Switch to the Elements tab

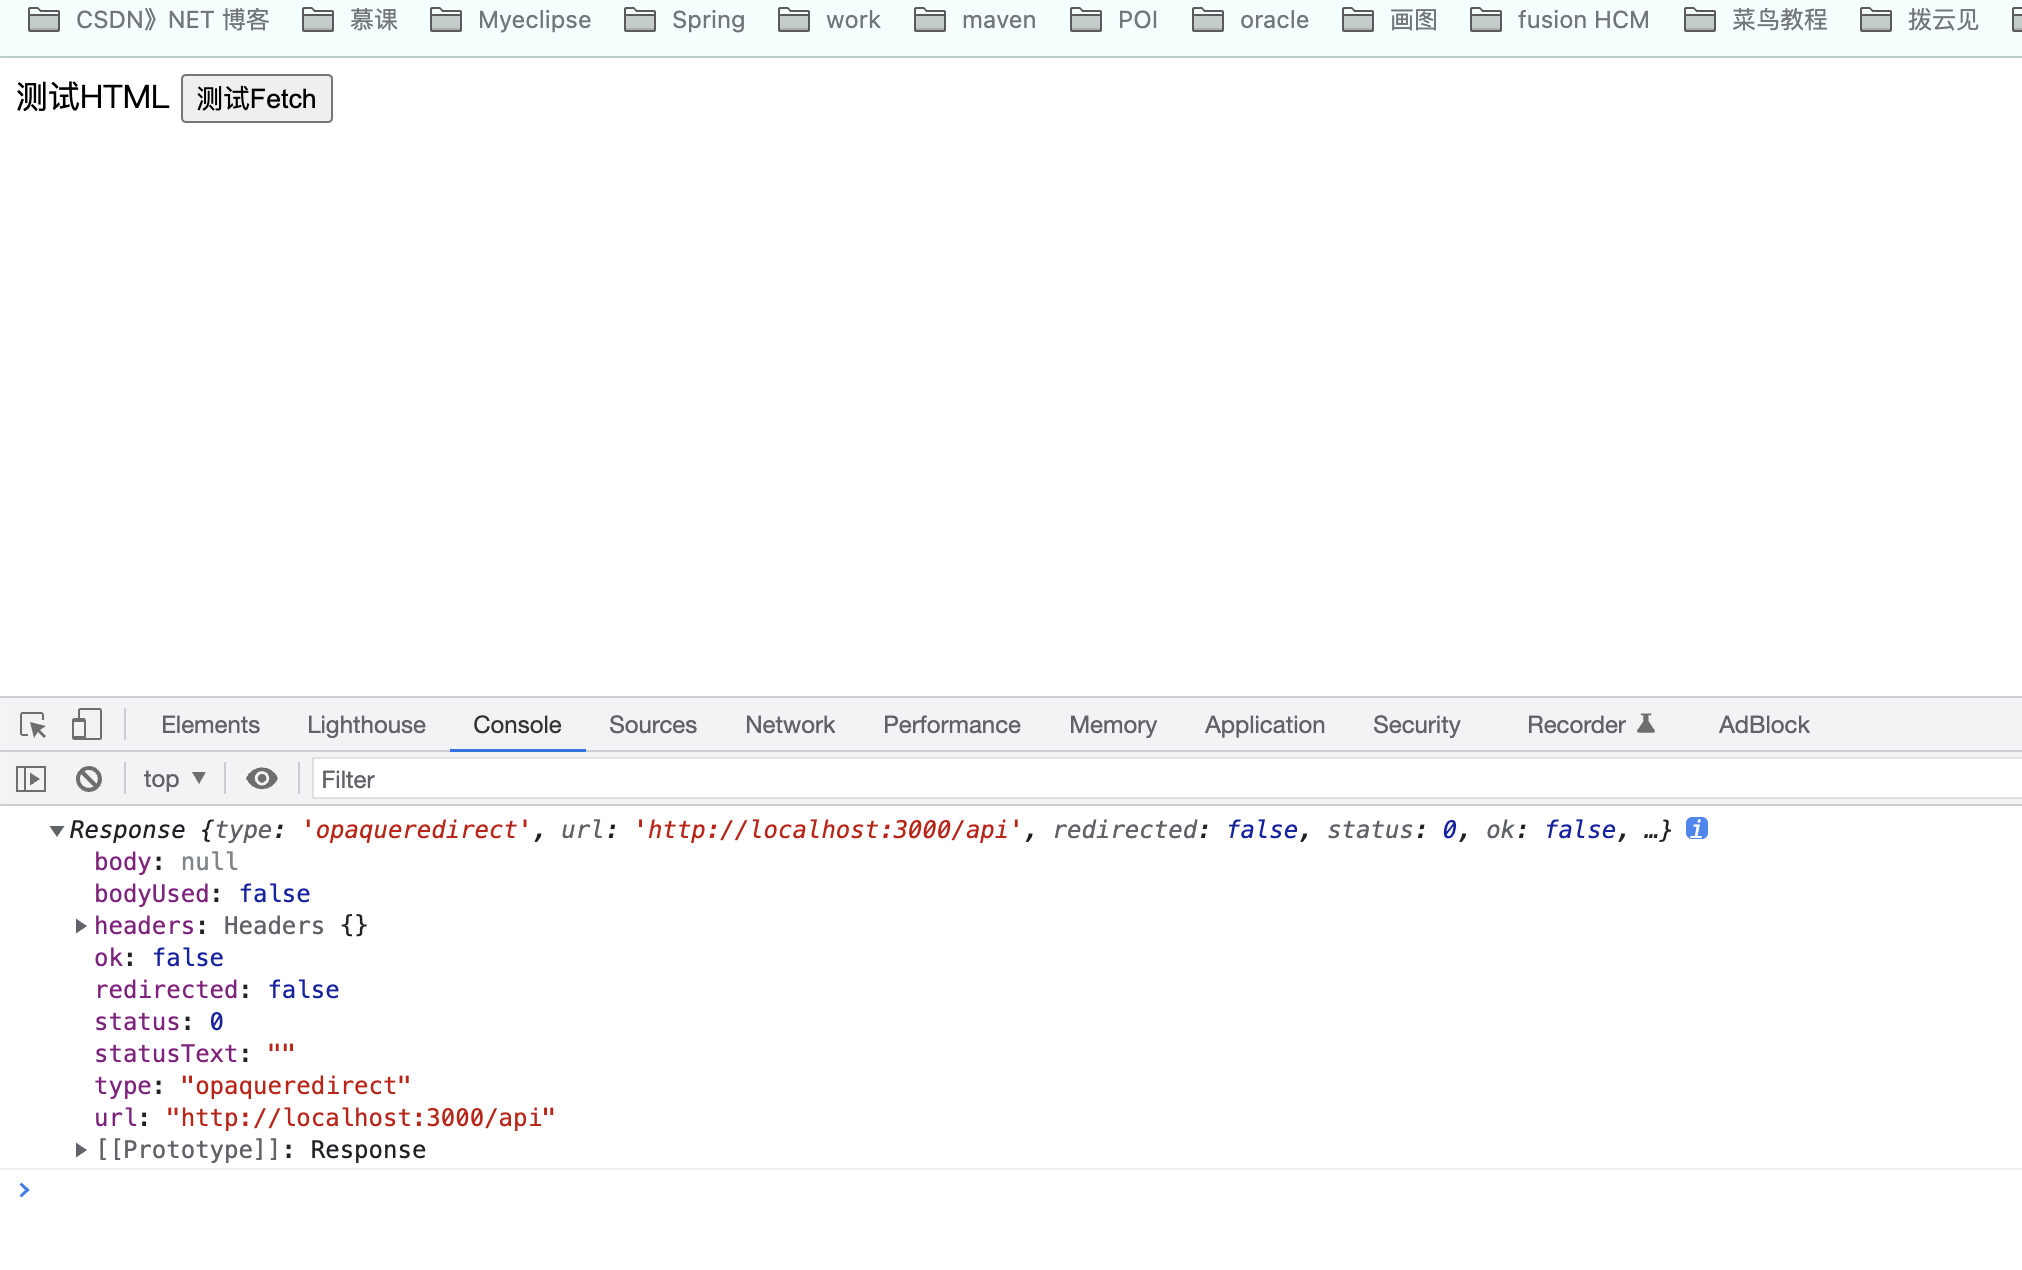point(210,725)
